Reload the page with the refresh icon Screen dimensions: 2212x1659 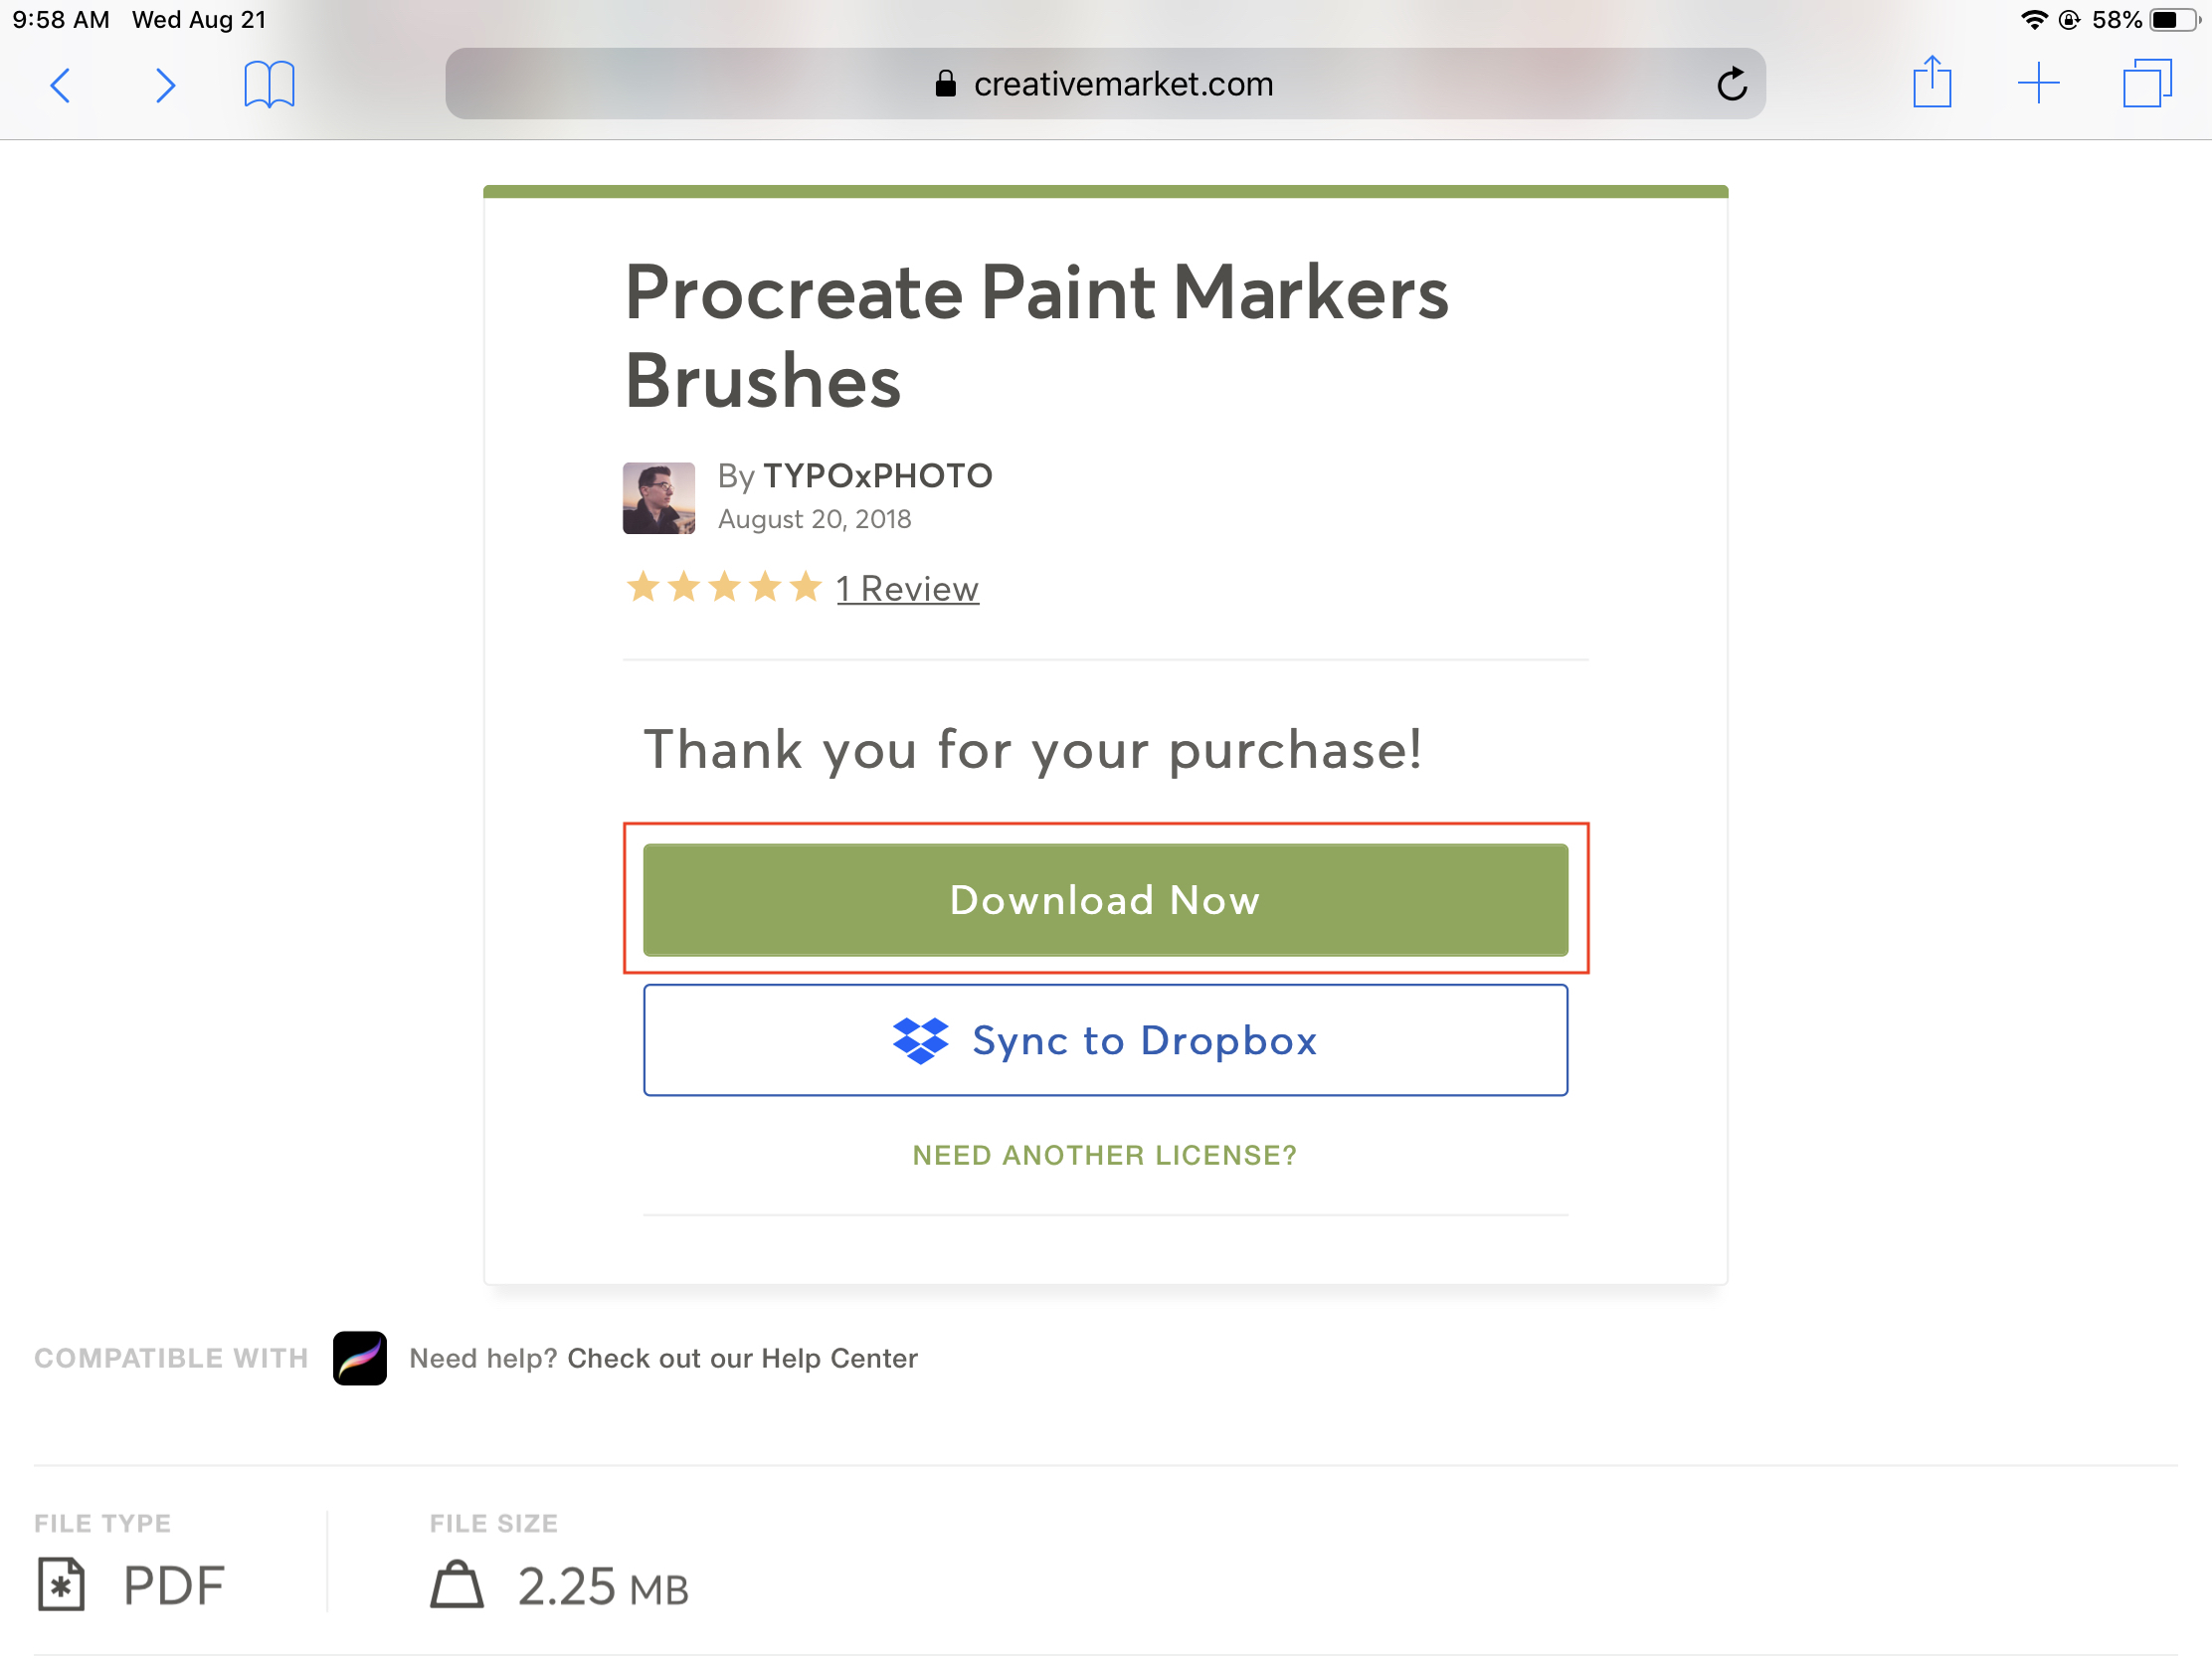pos(1731,84)
